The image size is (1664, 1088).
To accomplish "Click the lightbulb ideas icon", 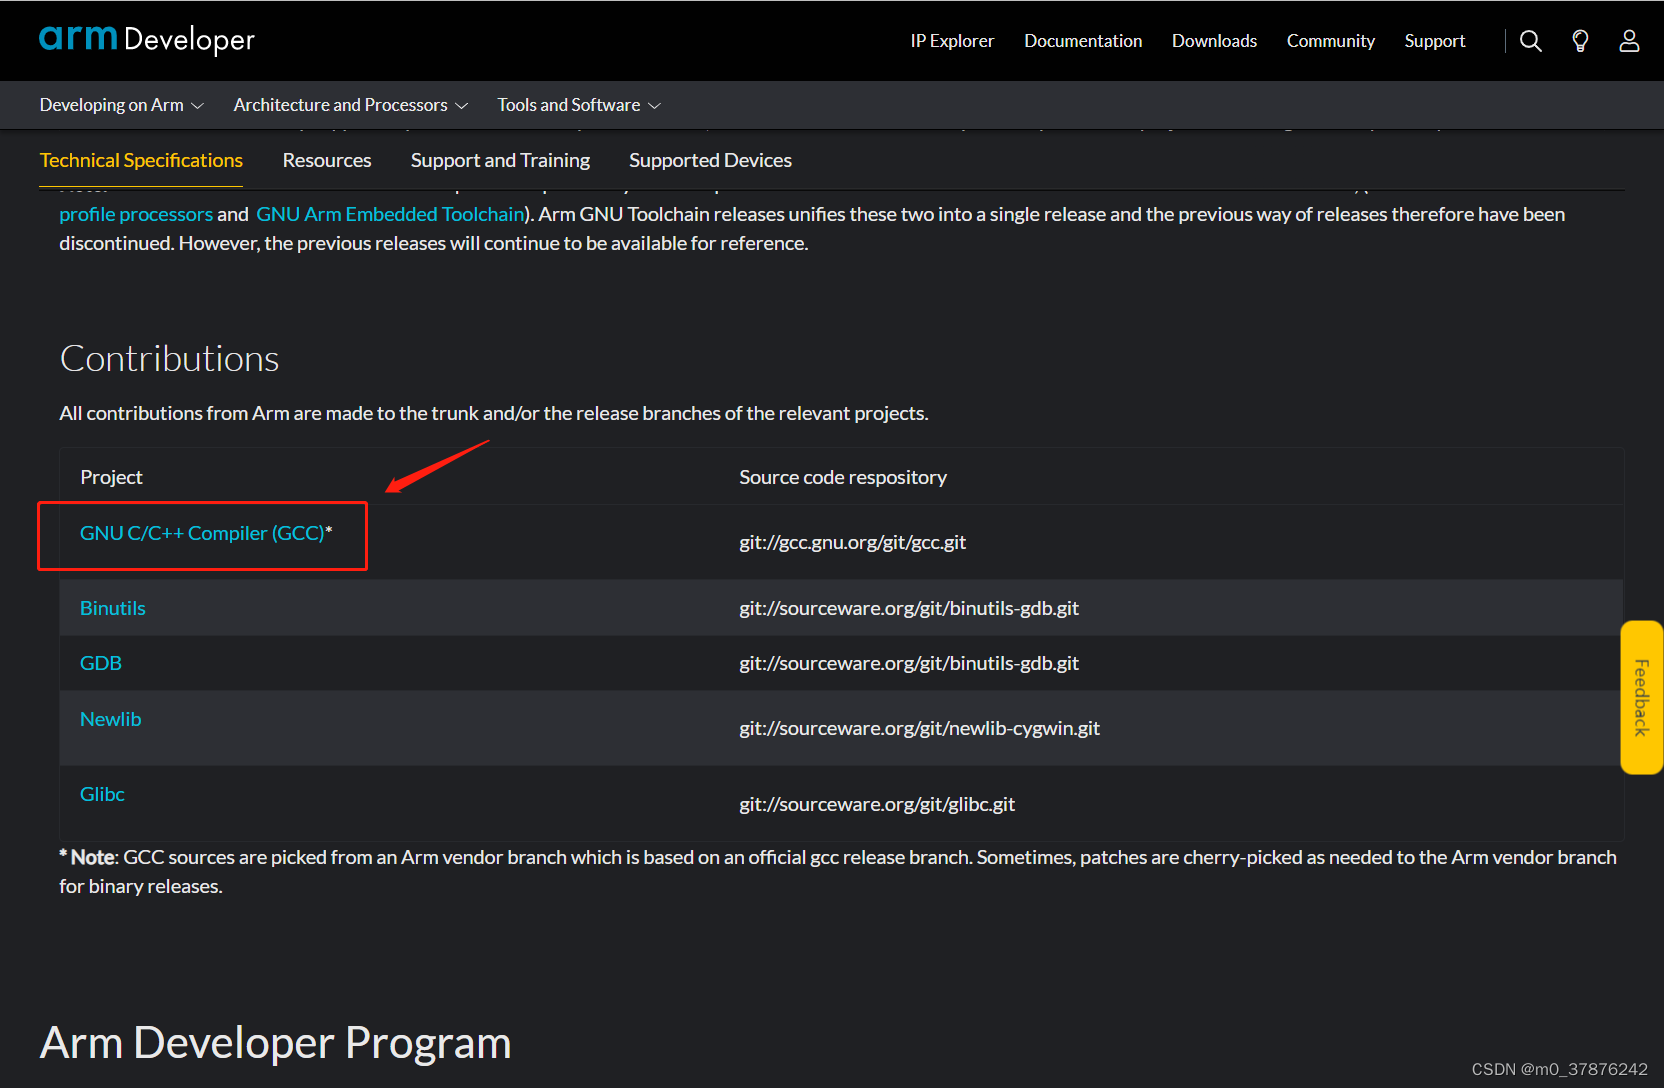I will click(x=1580, y=41).
